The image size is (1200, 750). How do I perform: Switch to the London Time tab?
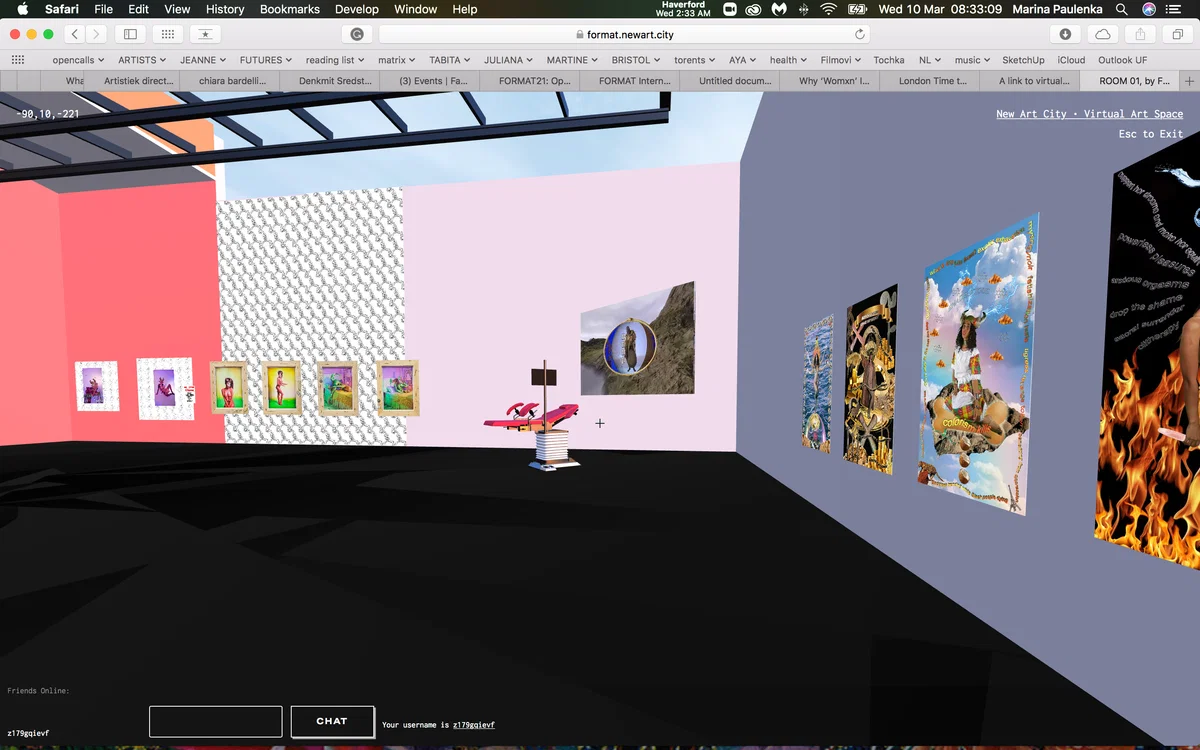(932, 81)
